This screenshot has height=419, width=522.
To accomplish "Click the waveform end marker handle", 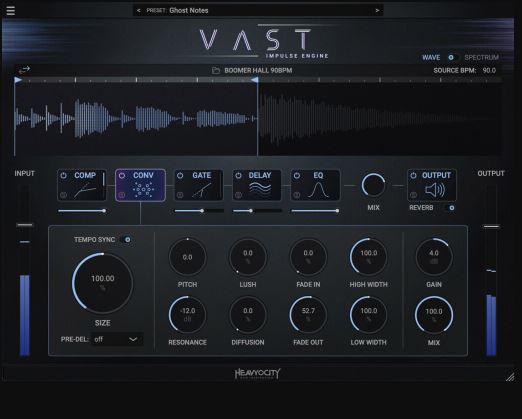I will 255,80.
